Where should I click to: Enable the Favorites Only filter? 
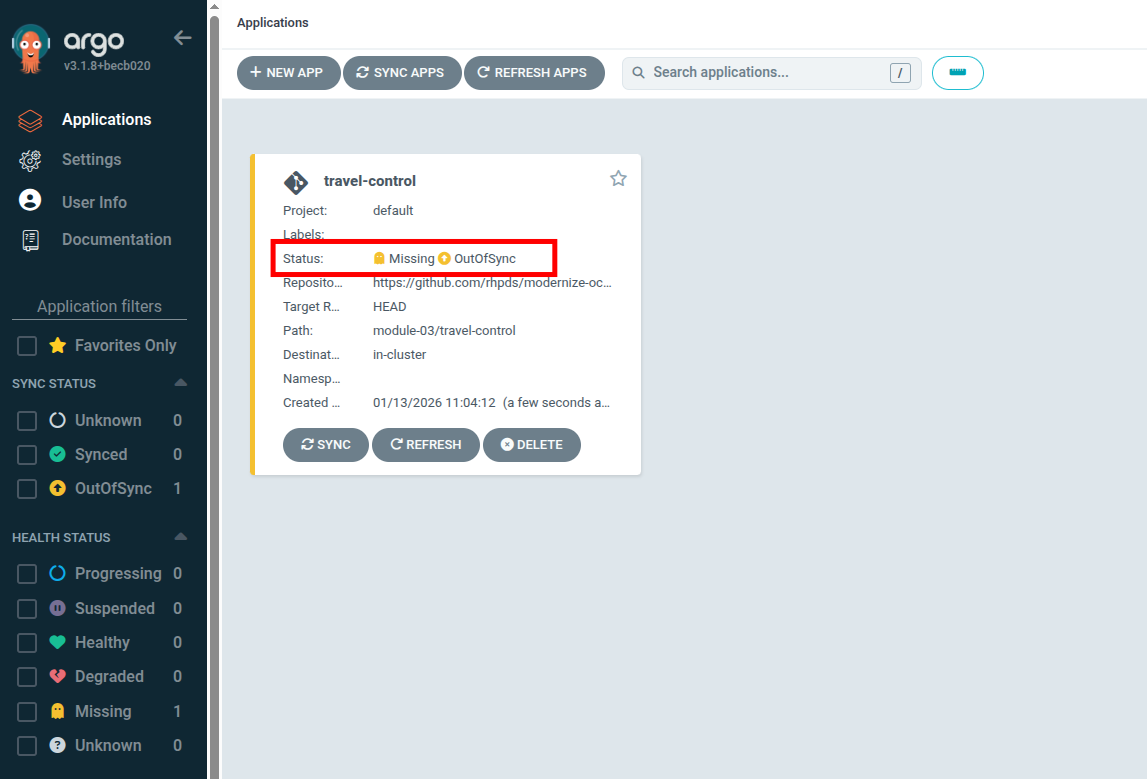pyautogui.click(x=27, y=345)
